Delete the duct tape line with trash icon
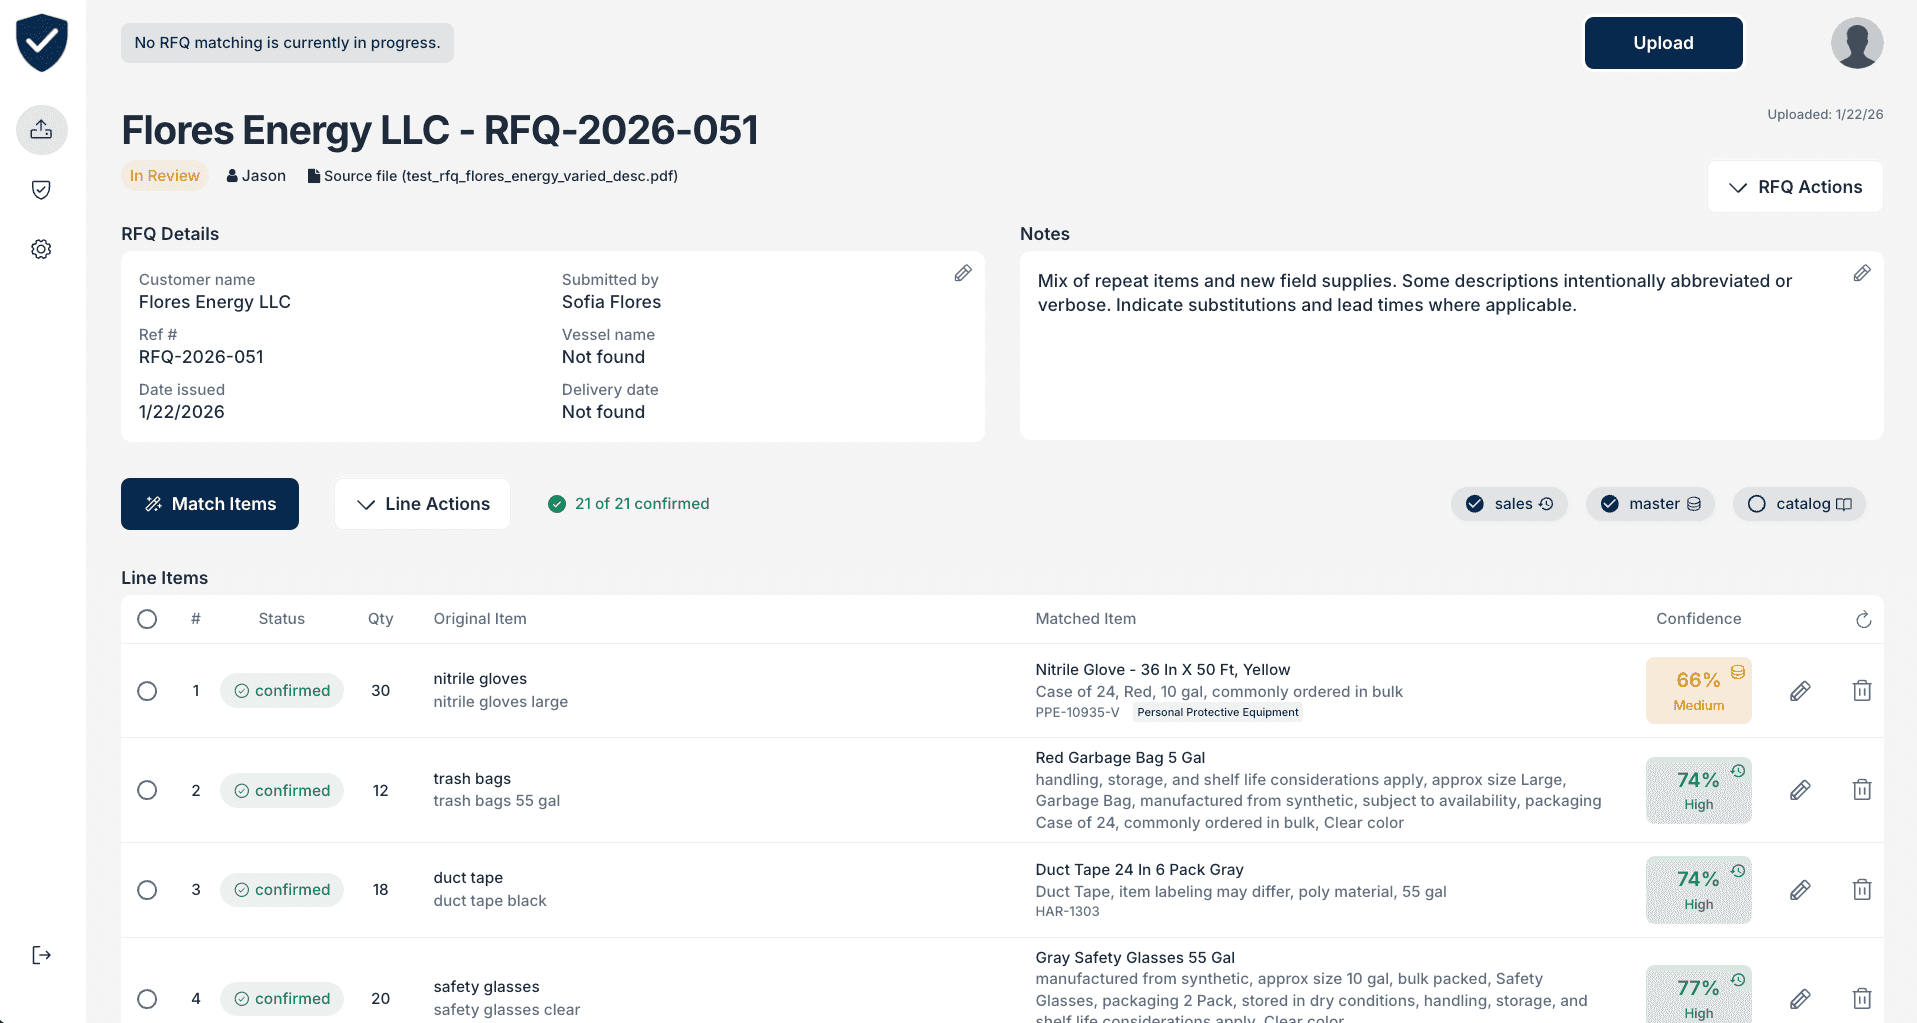Viewport: 1917px width, 1023px height. (x=1861, y=889)
